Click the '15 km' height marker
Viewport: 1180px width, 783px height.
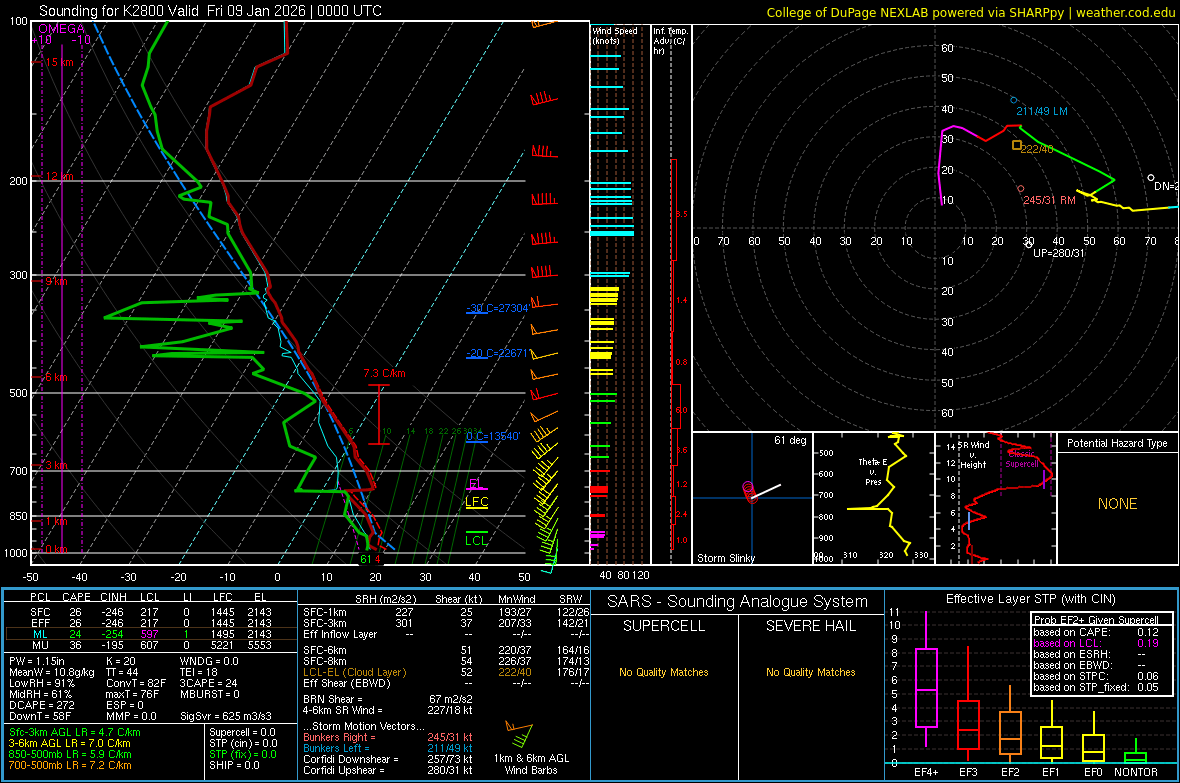tap(59, 62)
